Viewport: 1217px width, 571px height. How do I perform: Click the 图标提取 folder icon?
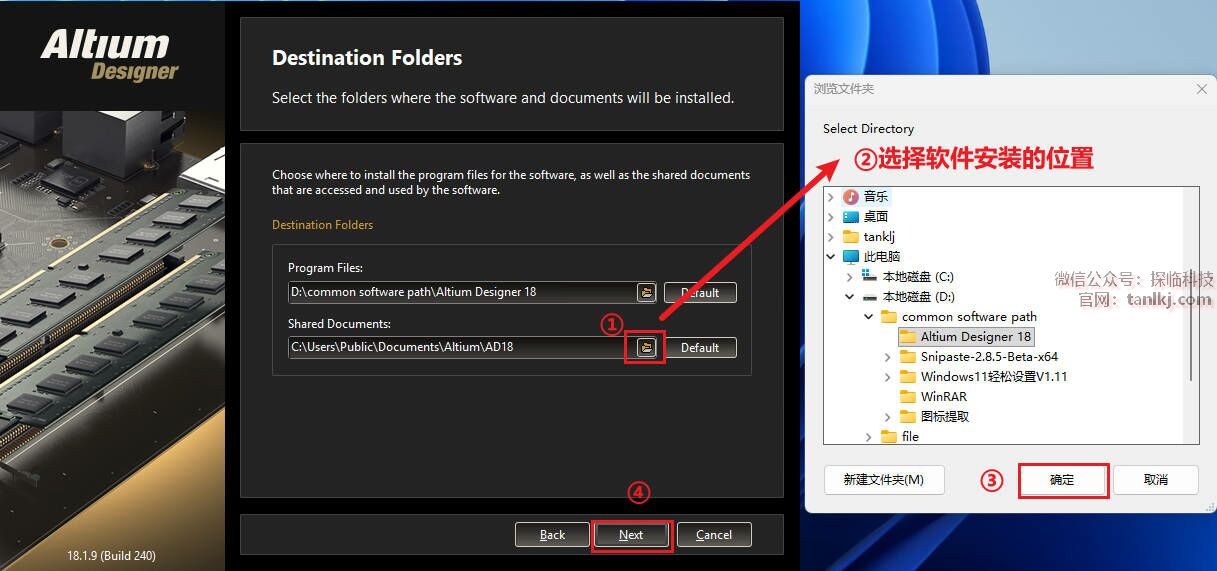pyautogui.click(x=908, y=417)
